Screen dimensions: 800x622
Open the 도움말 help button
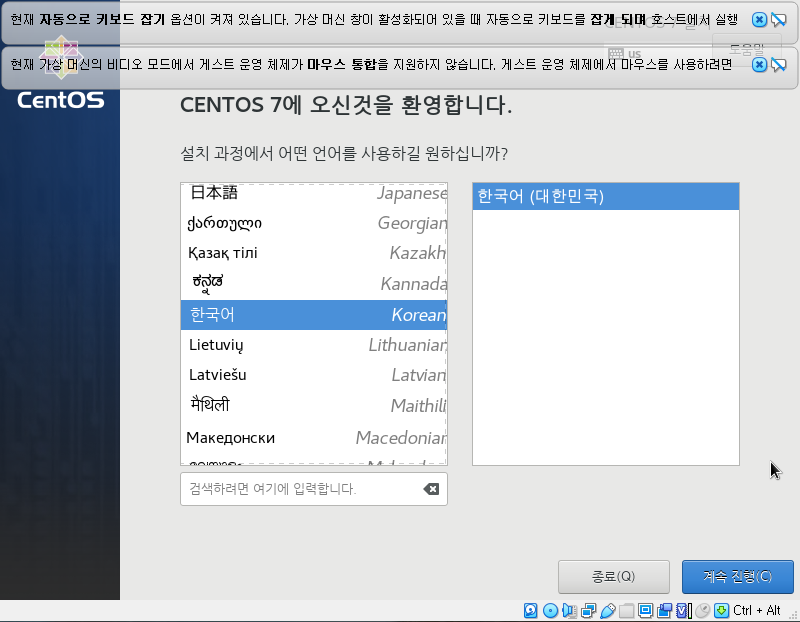(746, 49)
